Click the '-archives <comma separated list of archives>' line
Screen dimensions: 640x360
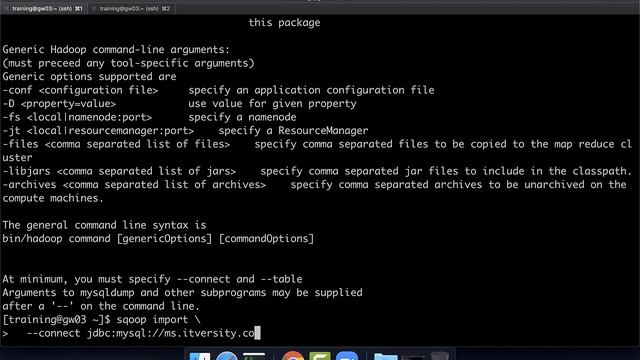(314, 184)
